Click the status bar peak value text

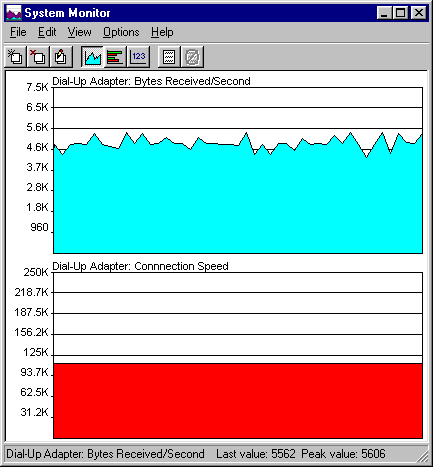[x=343, y=454]
